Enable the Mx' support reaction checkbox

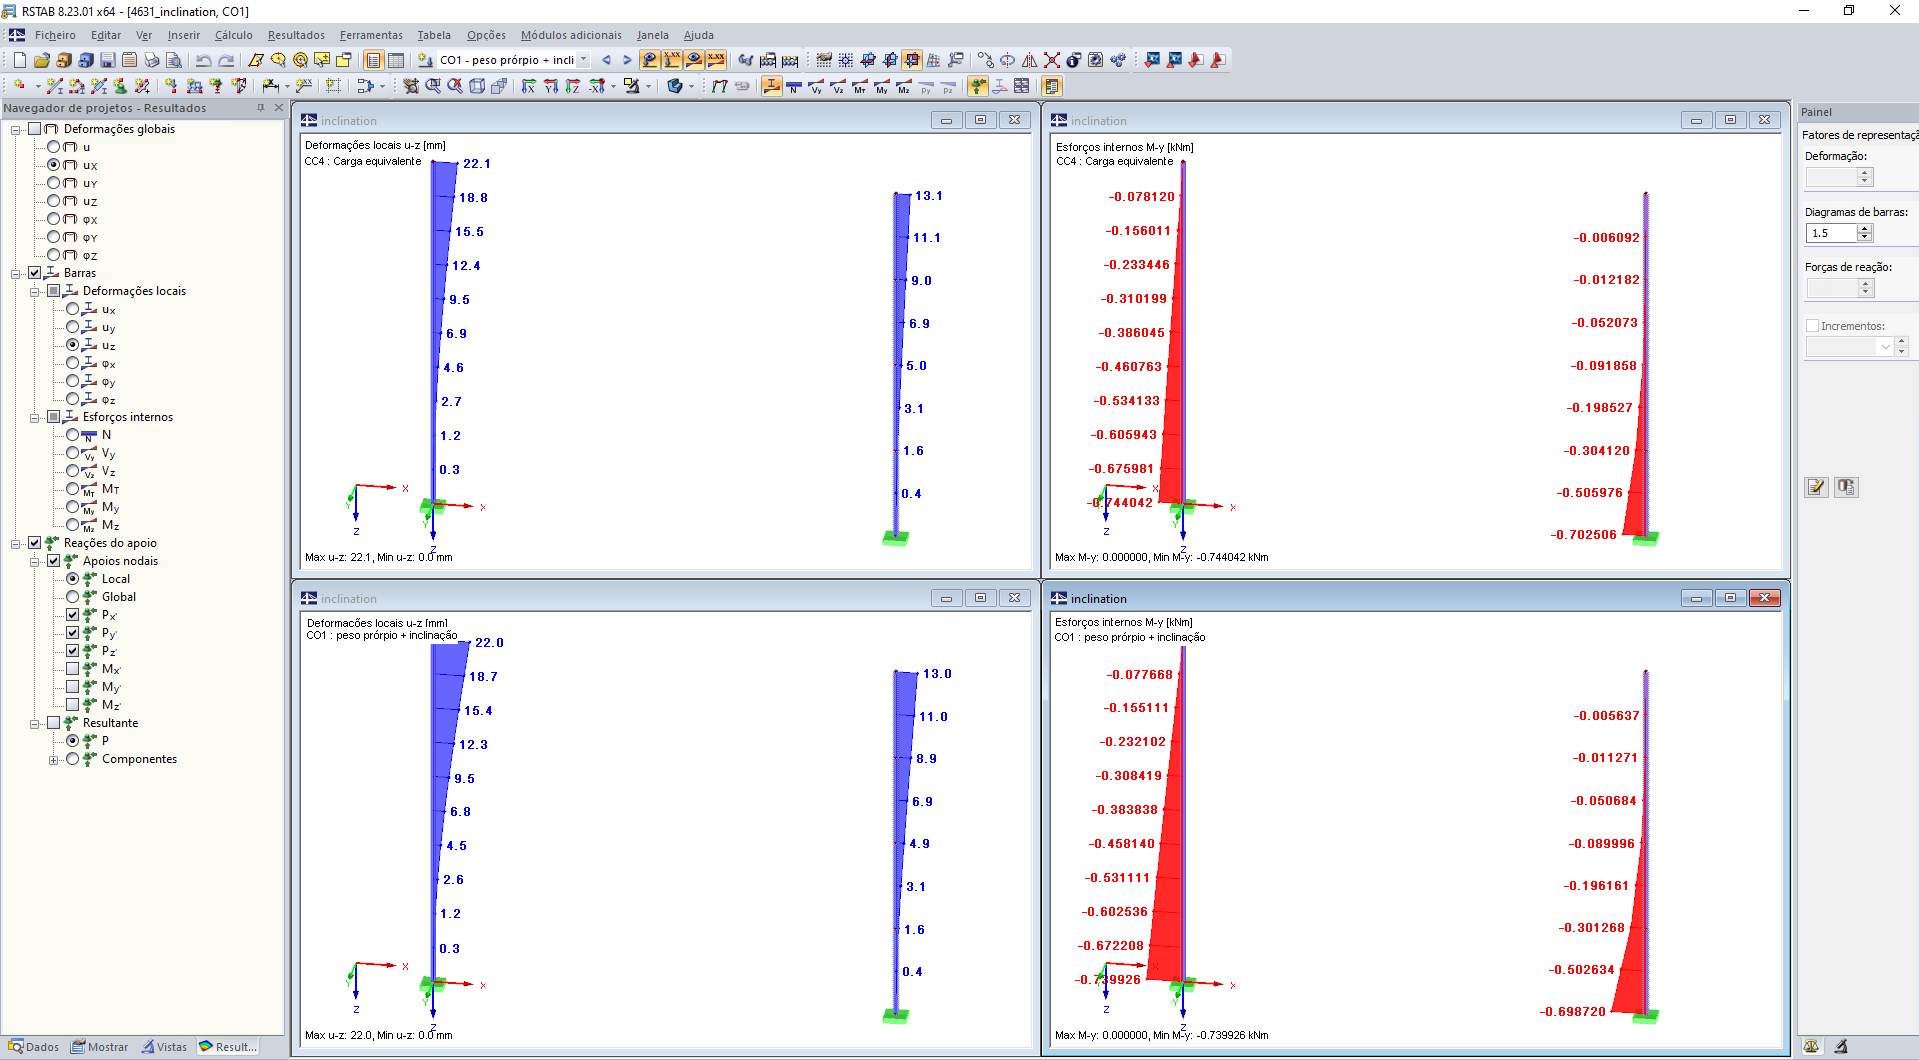(73, 669)
